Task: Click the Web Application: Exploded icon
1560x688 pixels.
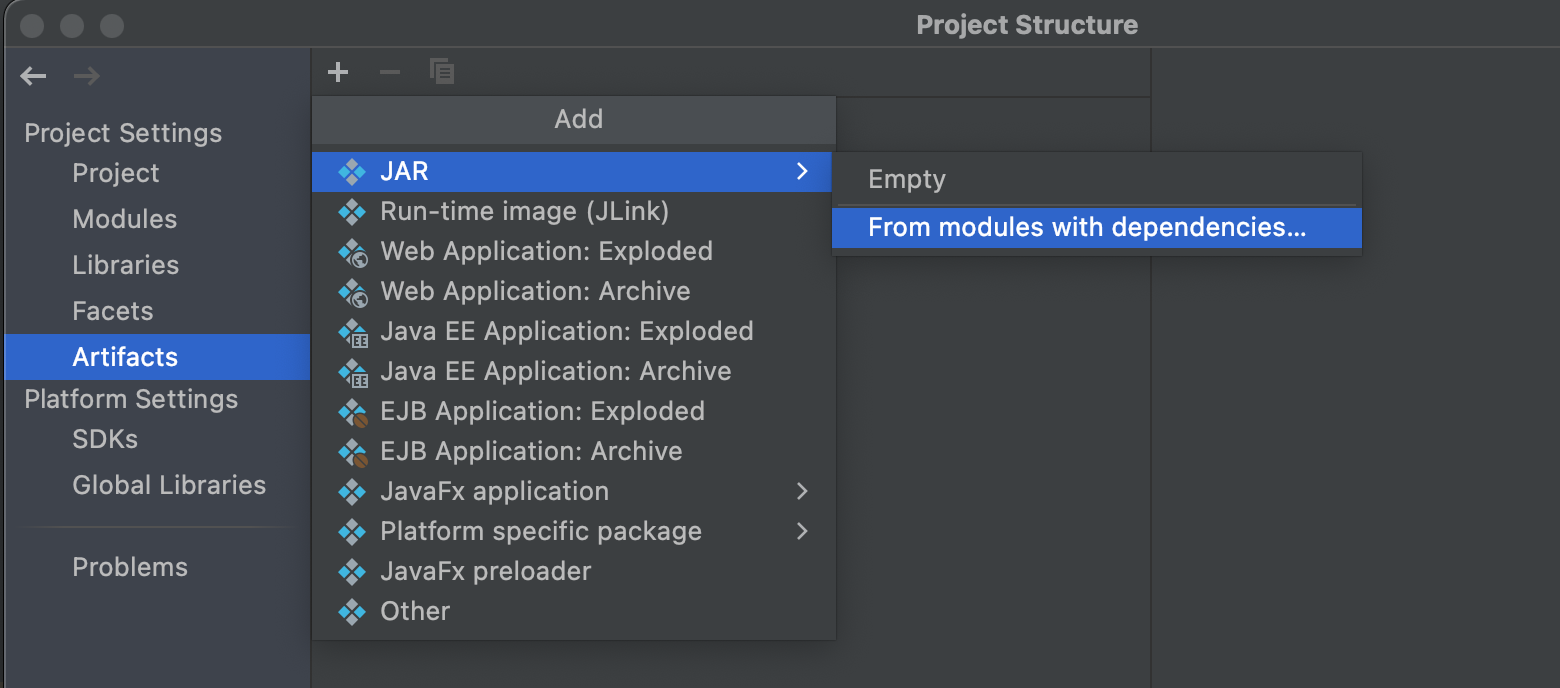Action: click(x=352, y=251)
